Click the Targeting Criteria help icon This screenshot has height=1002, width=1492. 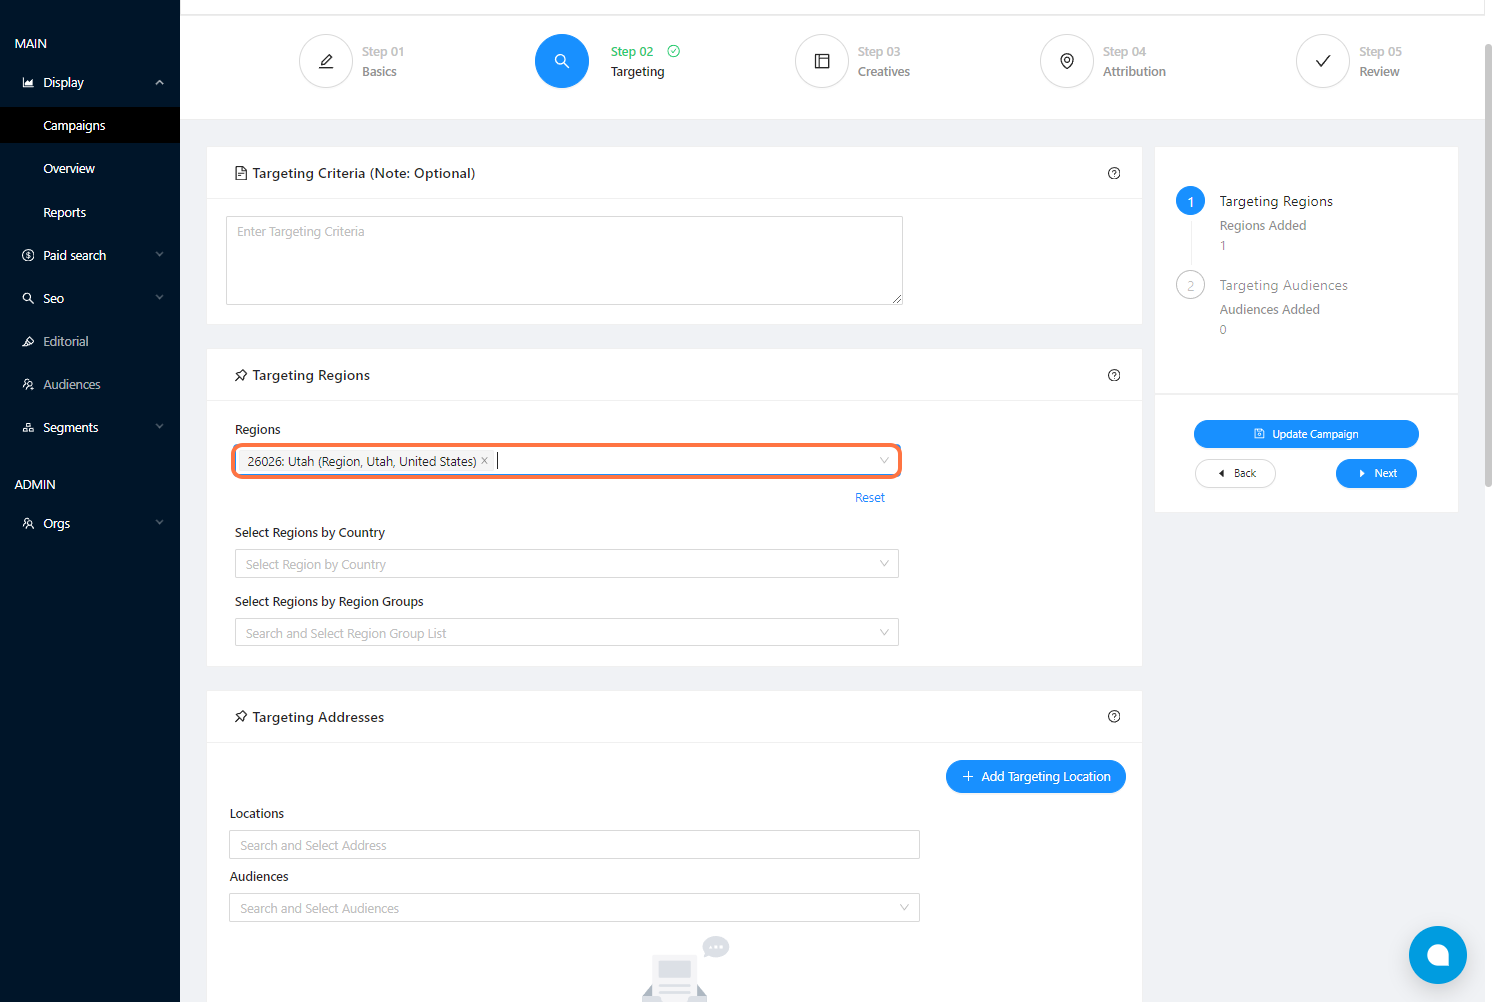1114,173
